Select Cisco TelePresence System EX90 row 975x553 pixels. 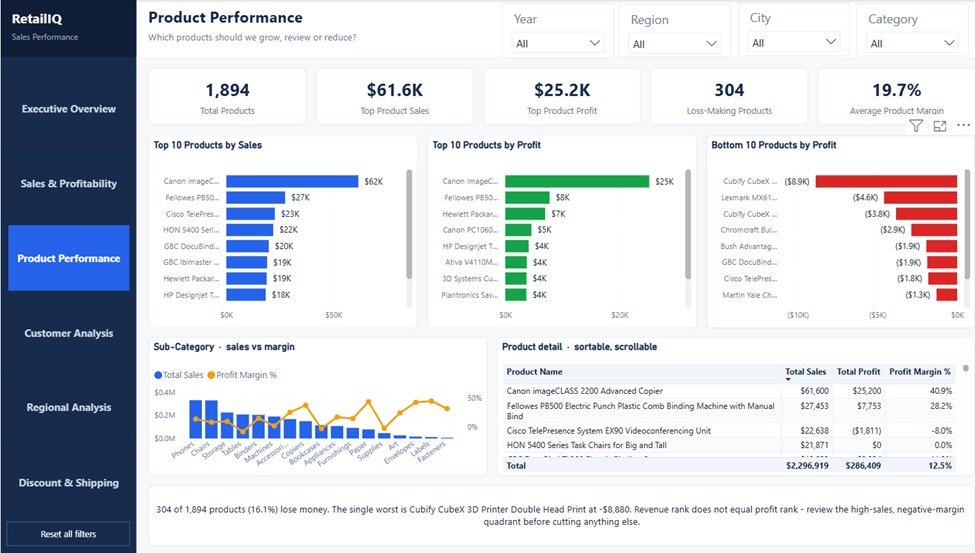coord(729,430)
